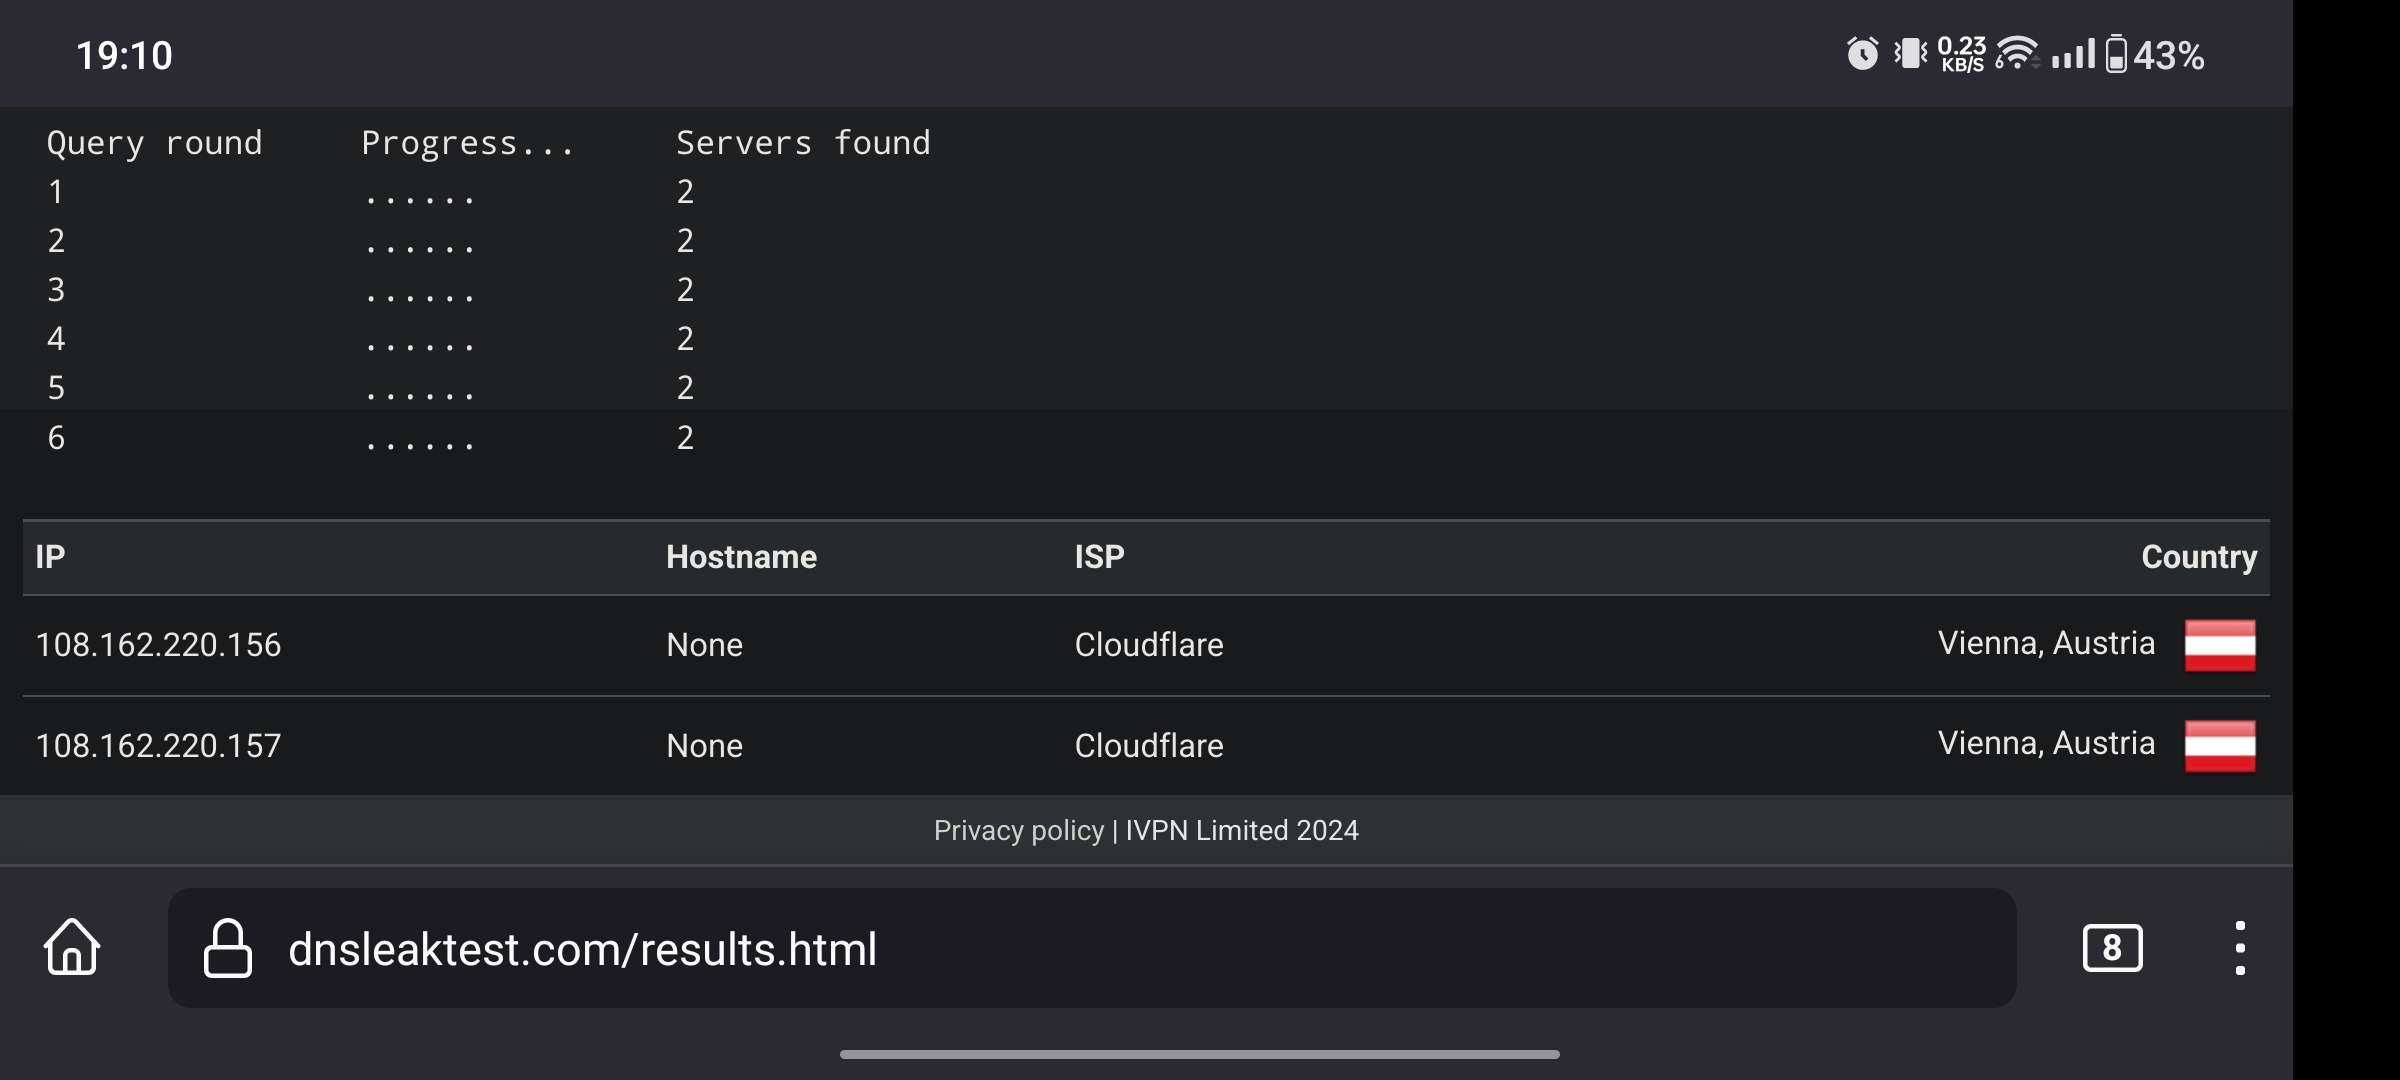
Task: Select the IP address 108.162.220.157
Action: pos(158,746)
